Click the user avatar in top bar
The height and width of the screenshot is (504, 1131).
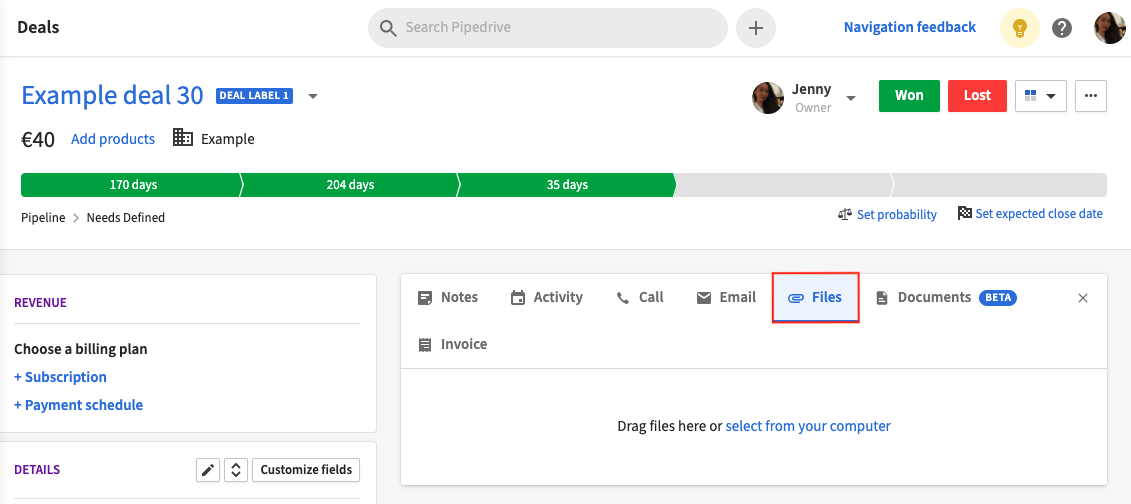coord(1109,28)
